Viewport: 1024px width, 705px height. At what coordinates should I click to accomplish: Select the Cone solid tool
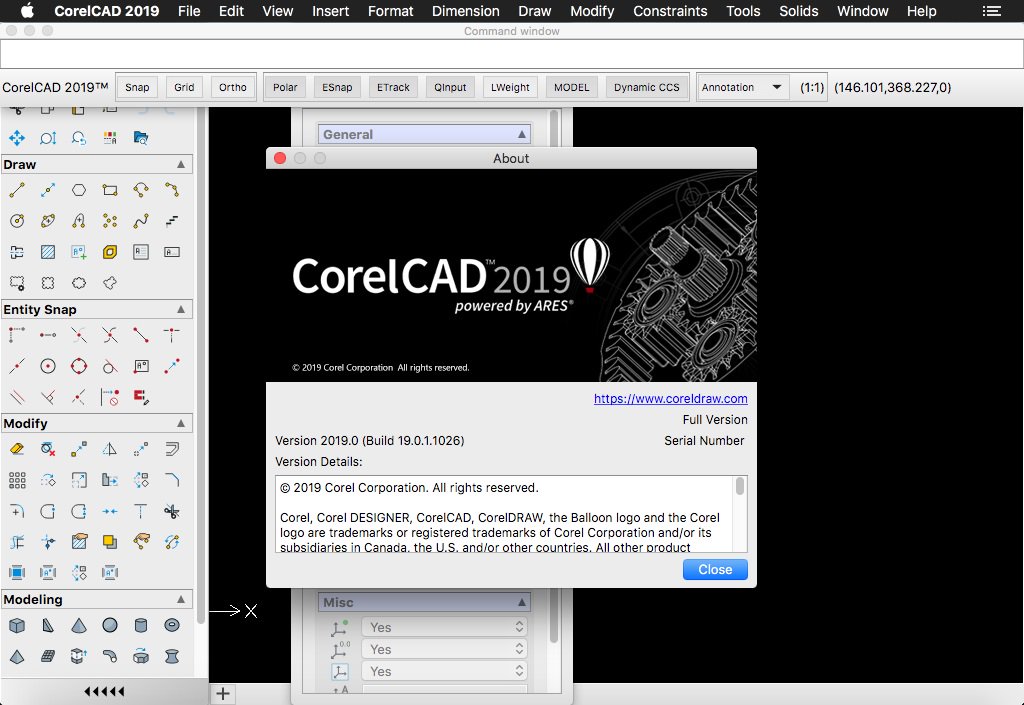tap(79, 625)
